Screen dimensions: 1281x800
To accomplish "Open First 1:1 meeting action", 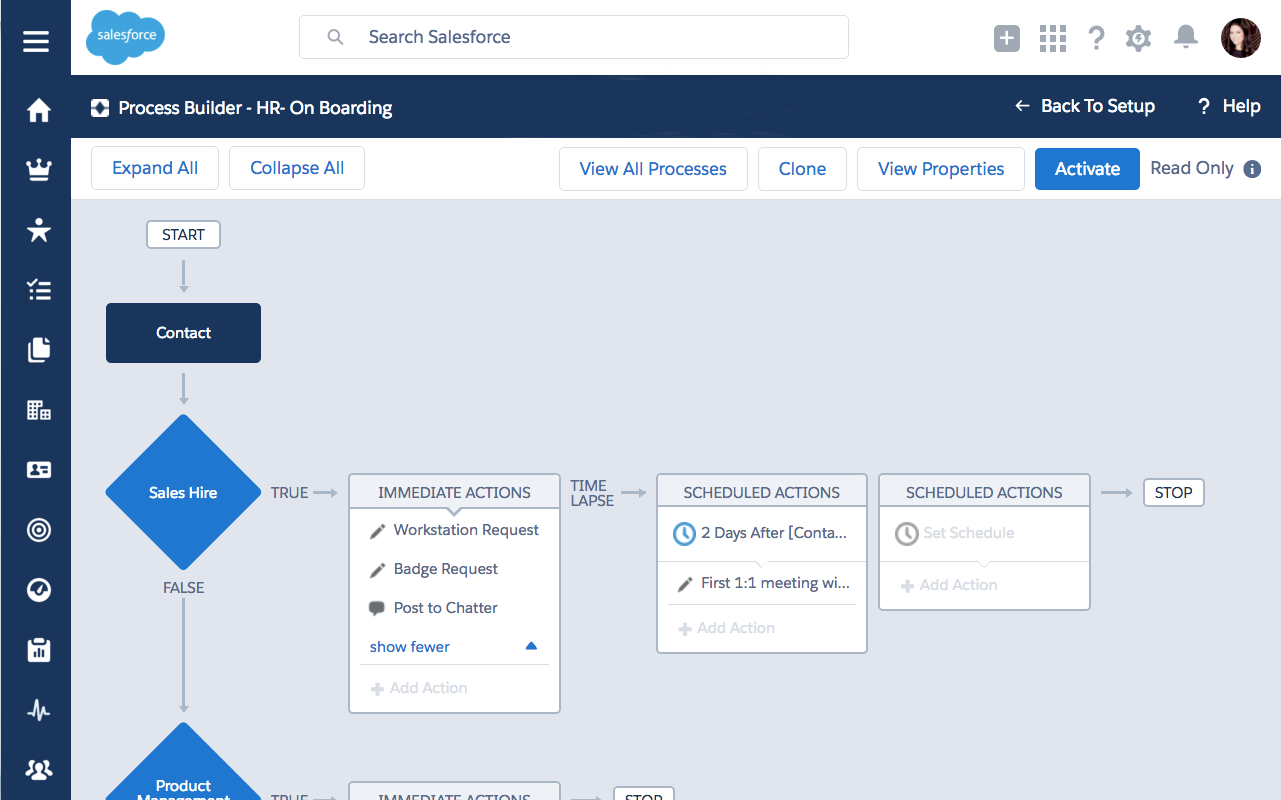I will [776, 583].
